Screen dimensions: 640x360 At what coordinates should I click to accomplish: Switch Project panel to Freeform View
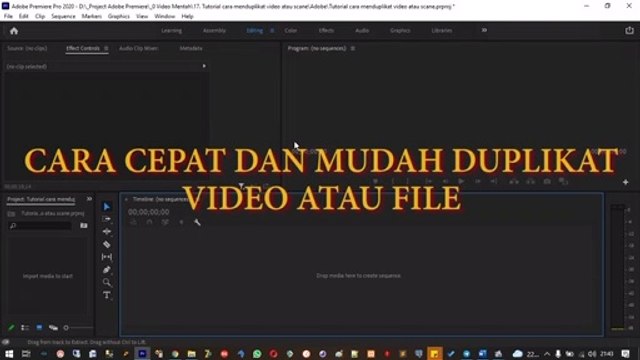point(53,327)
